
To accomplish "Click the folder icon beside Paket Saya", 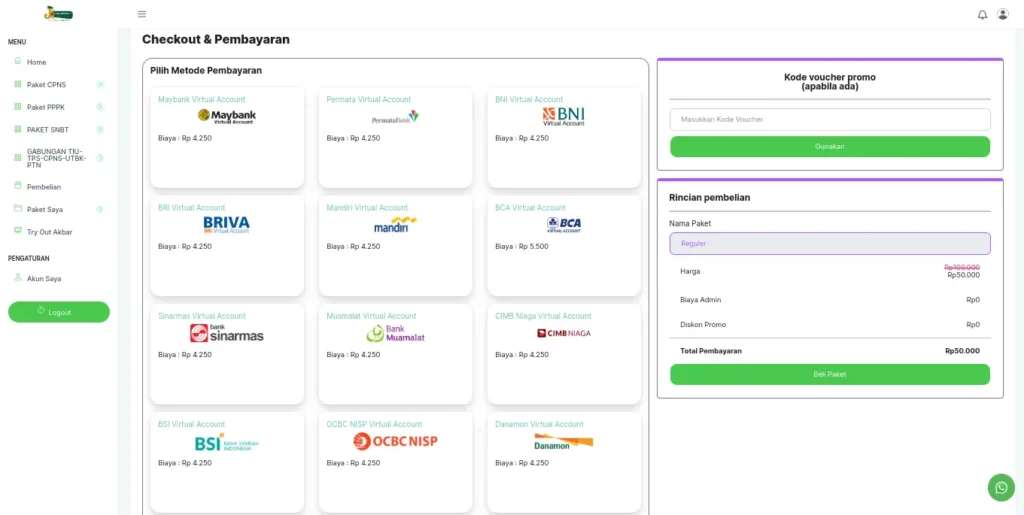I will [x=18, y=209].
